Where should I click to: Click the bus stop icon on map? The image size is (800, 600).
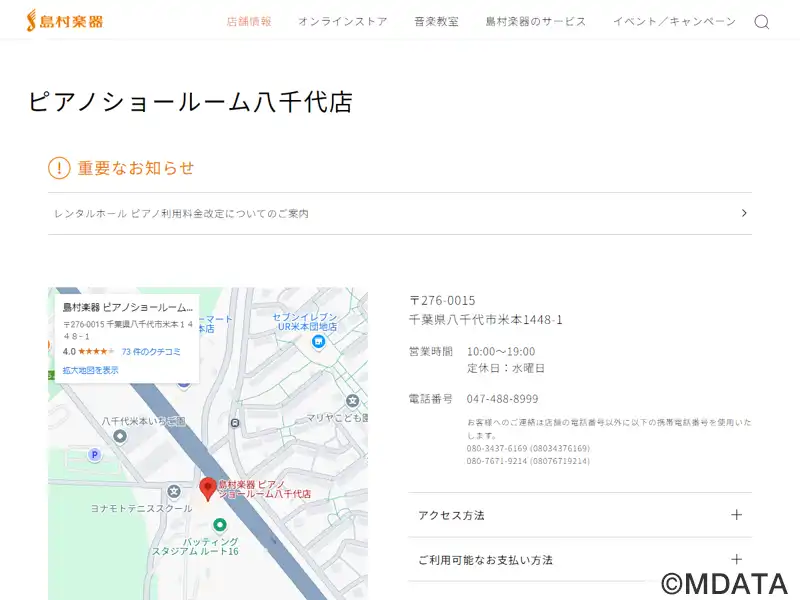(x=235, y=423)
